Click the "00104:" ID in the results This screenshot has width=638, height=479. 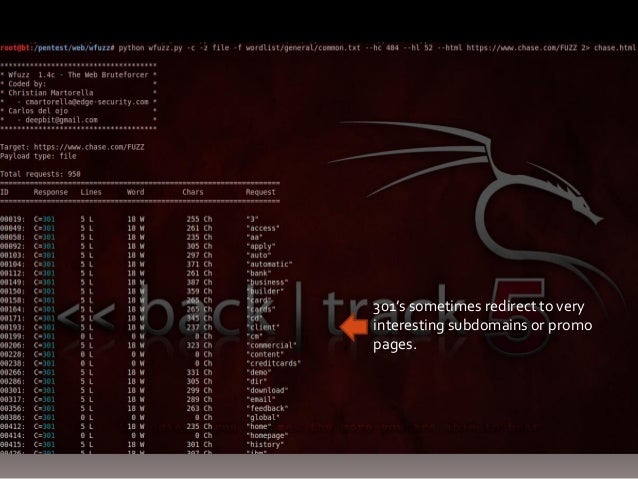point(13,264)
